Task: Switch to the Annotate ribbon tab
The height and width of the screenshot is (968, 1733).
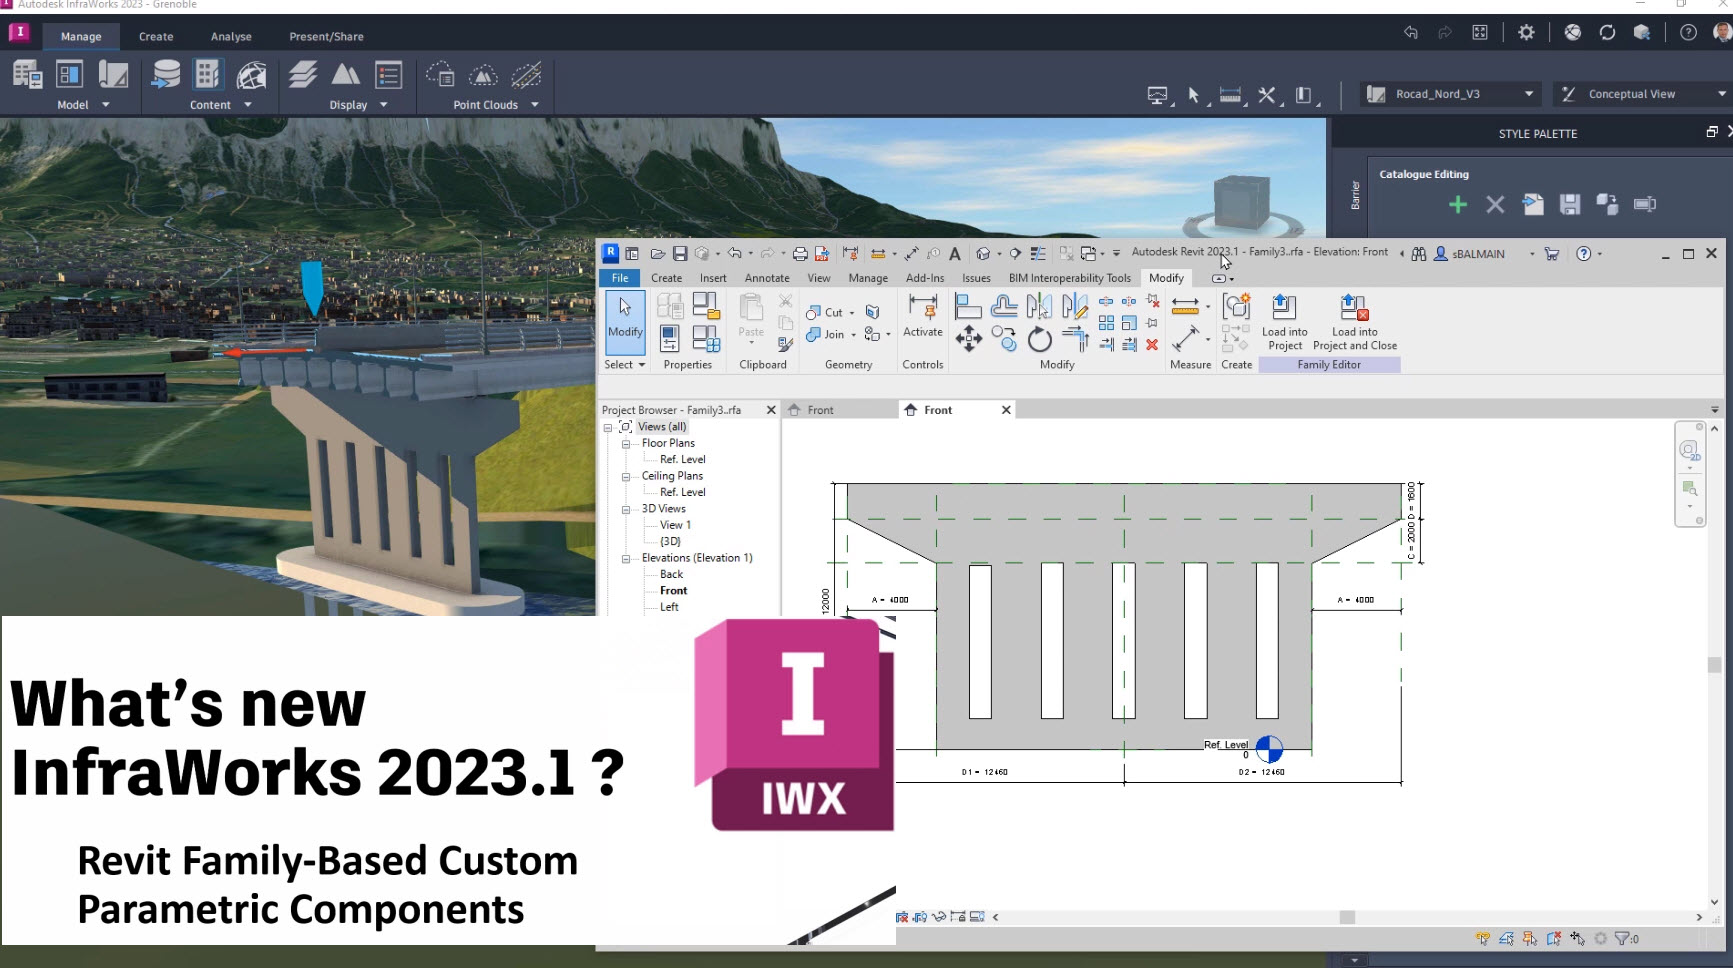Action: [767, 278]
